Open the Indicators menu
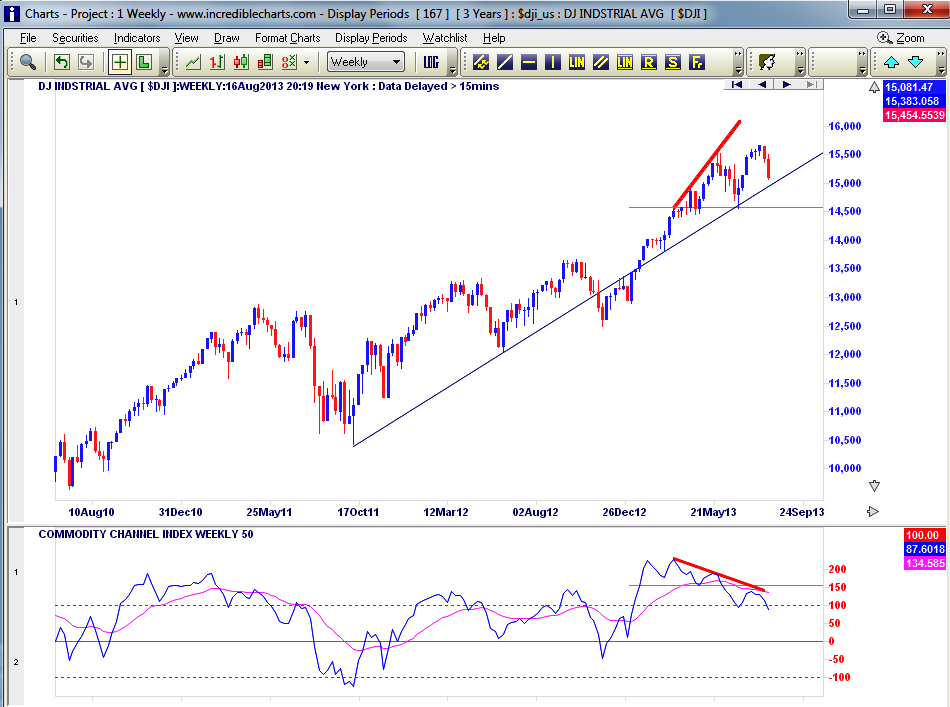Screen dimensions: 950x707 pyautogui.click(x=137, y=38)
